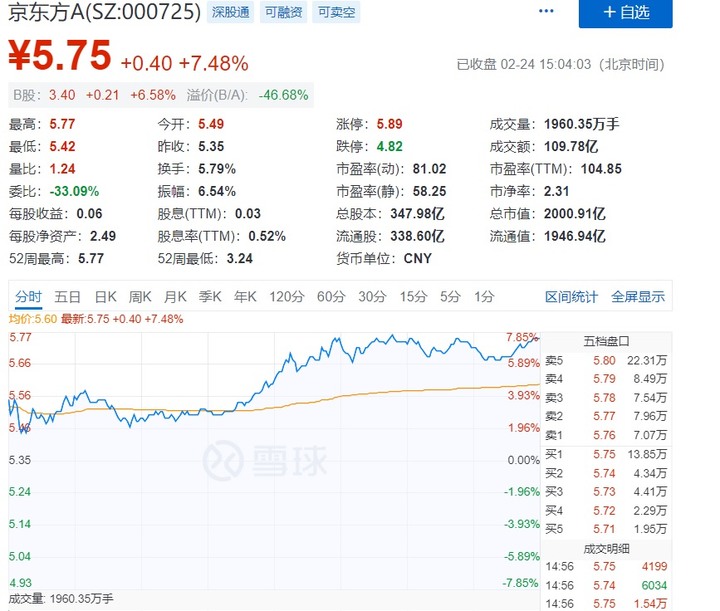Click the 可卖空 tag
Screen dimensions: 720x611
[x=336, y=12]
